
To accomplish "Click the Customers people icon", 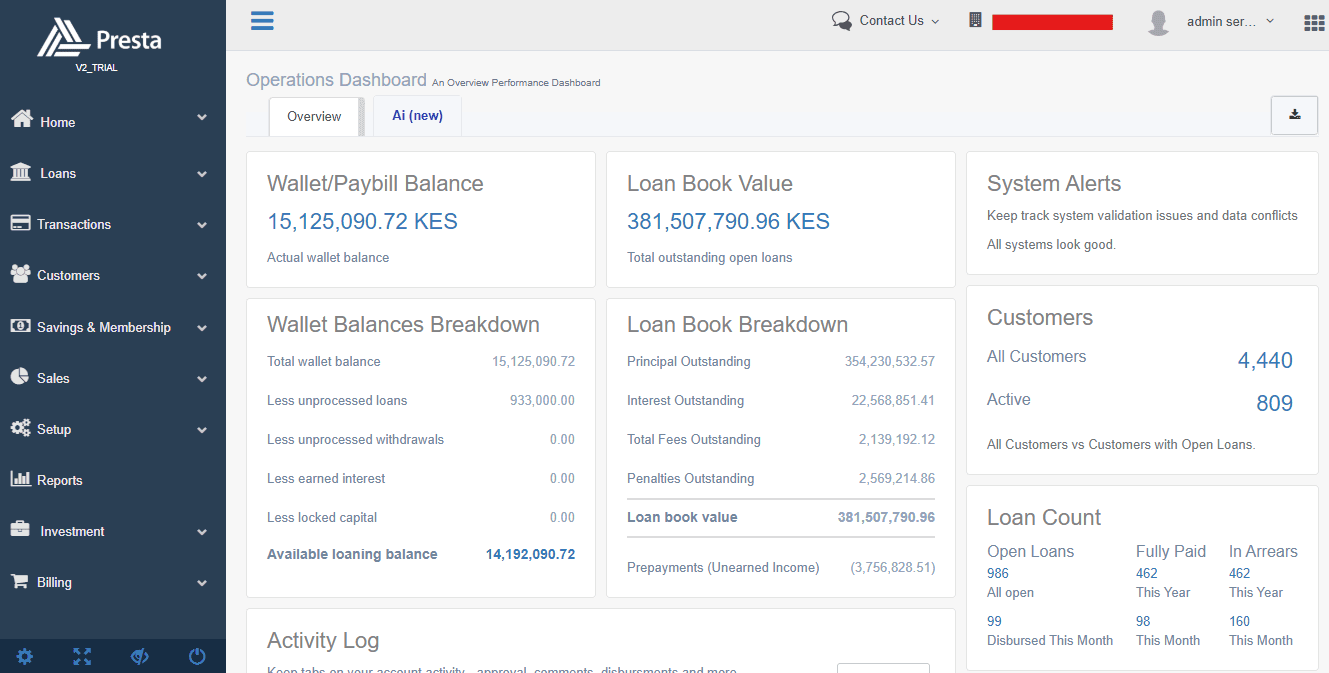I will [20, 274].
